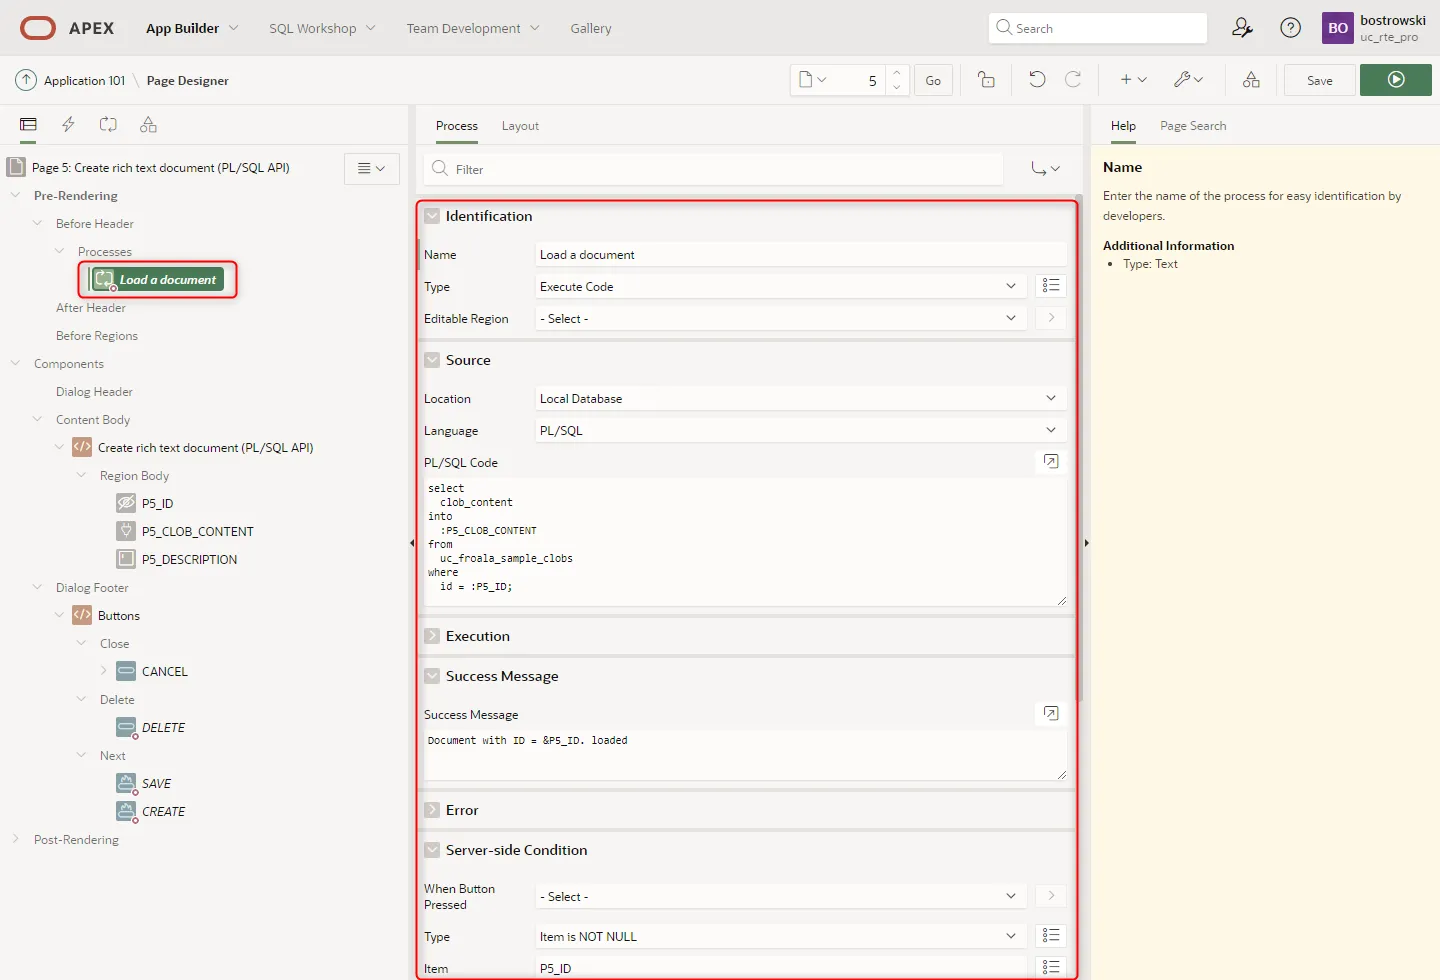The image size is (1440, 980).
Task: Collapse the Identification section
Action: pos(432,216)
